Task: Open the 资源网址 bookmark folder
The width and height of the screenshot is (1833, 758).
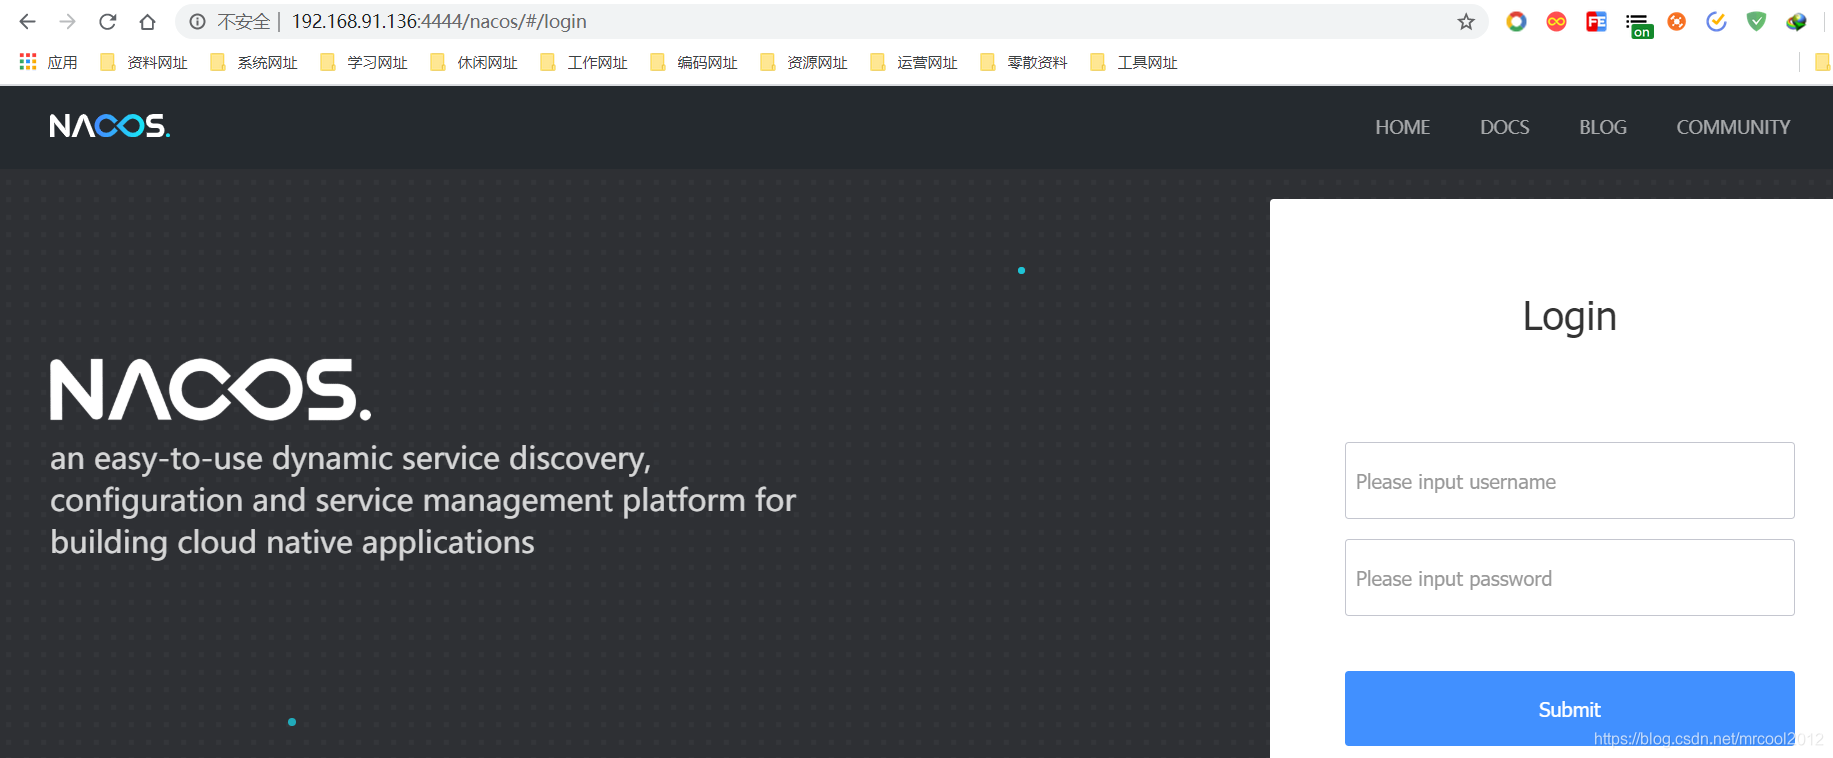Action: [x=804, y=62]
